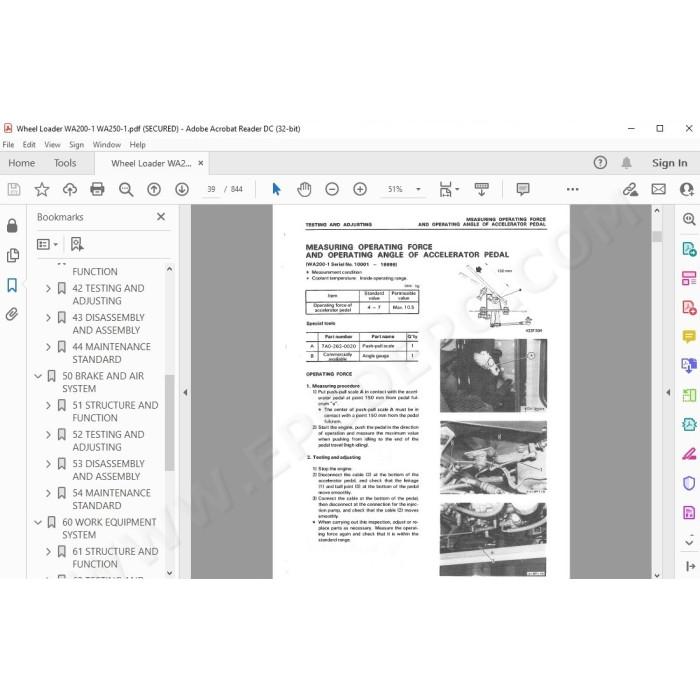Open the find text magnifier icon
700x700 pixels.
pos(126,189)
